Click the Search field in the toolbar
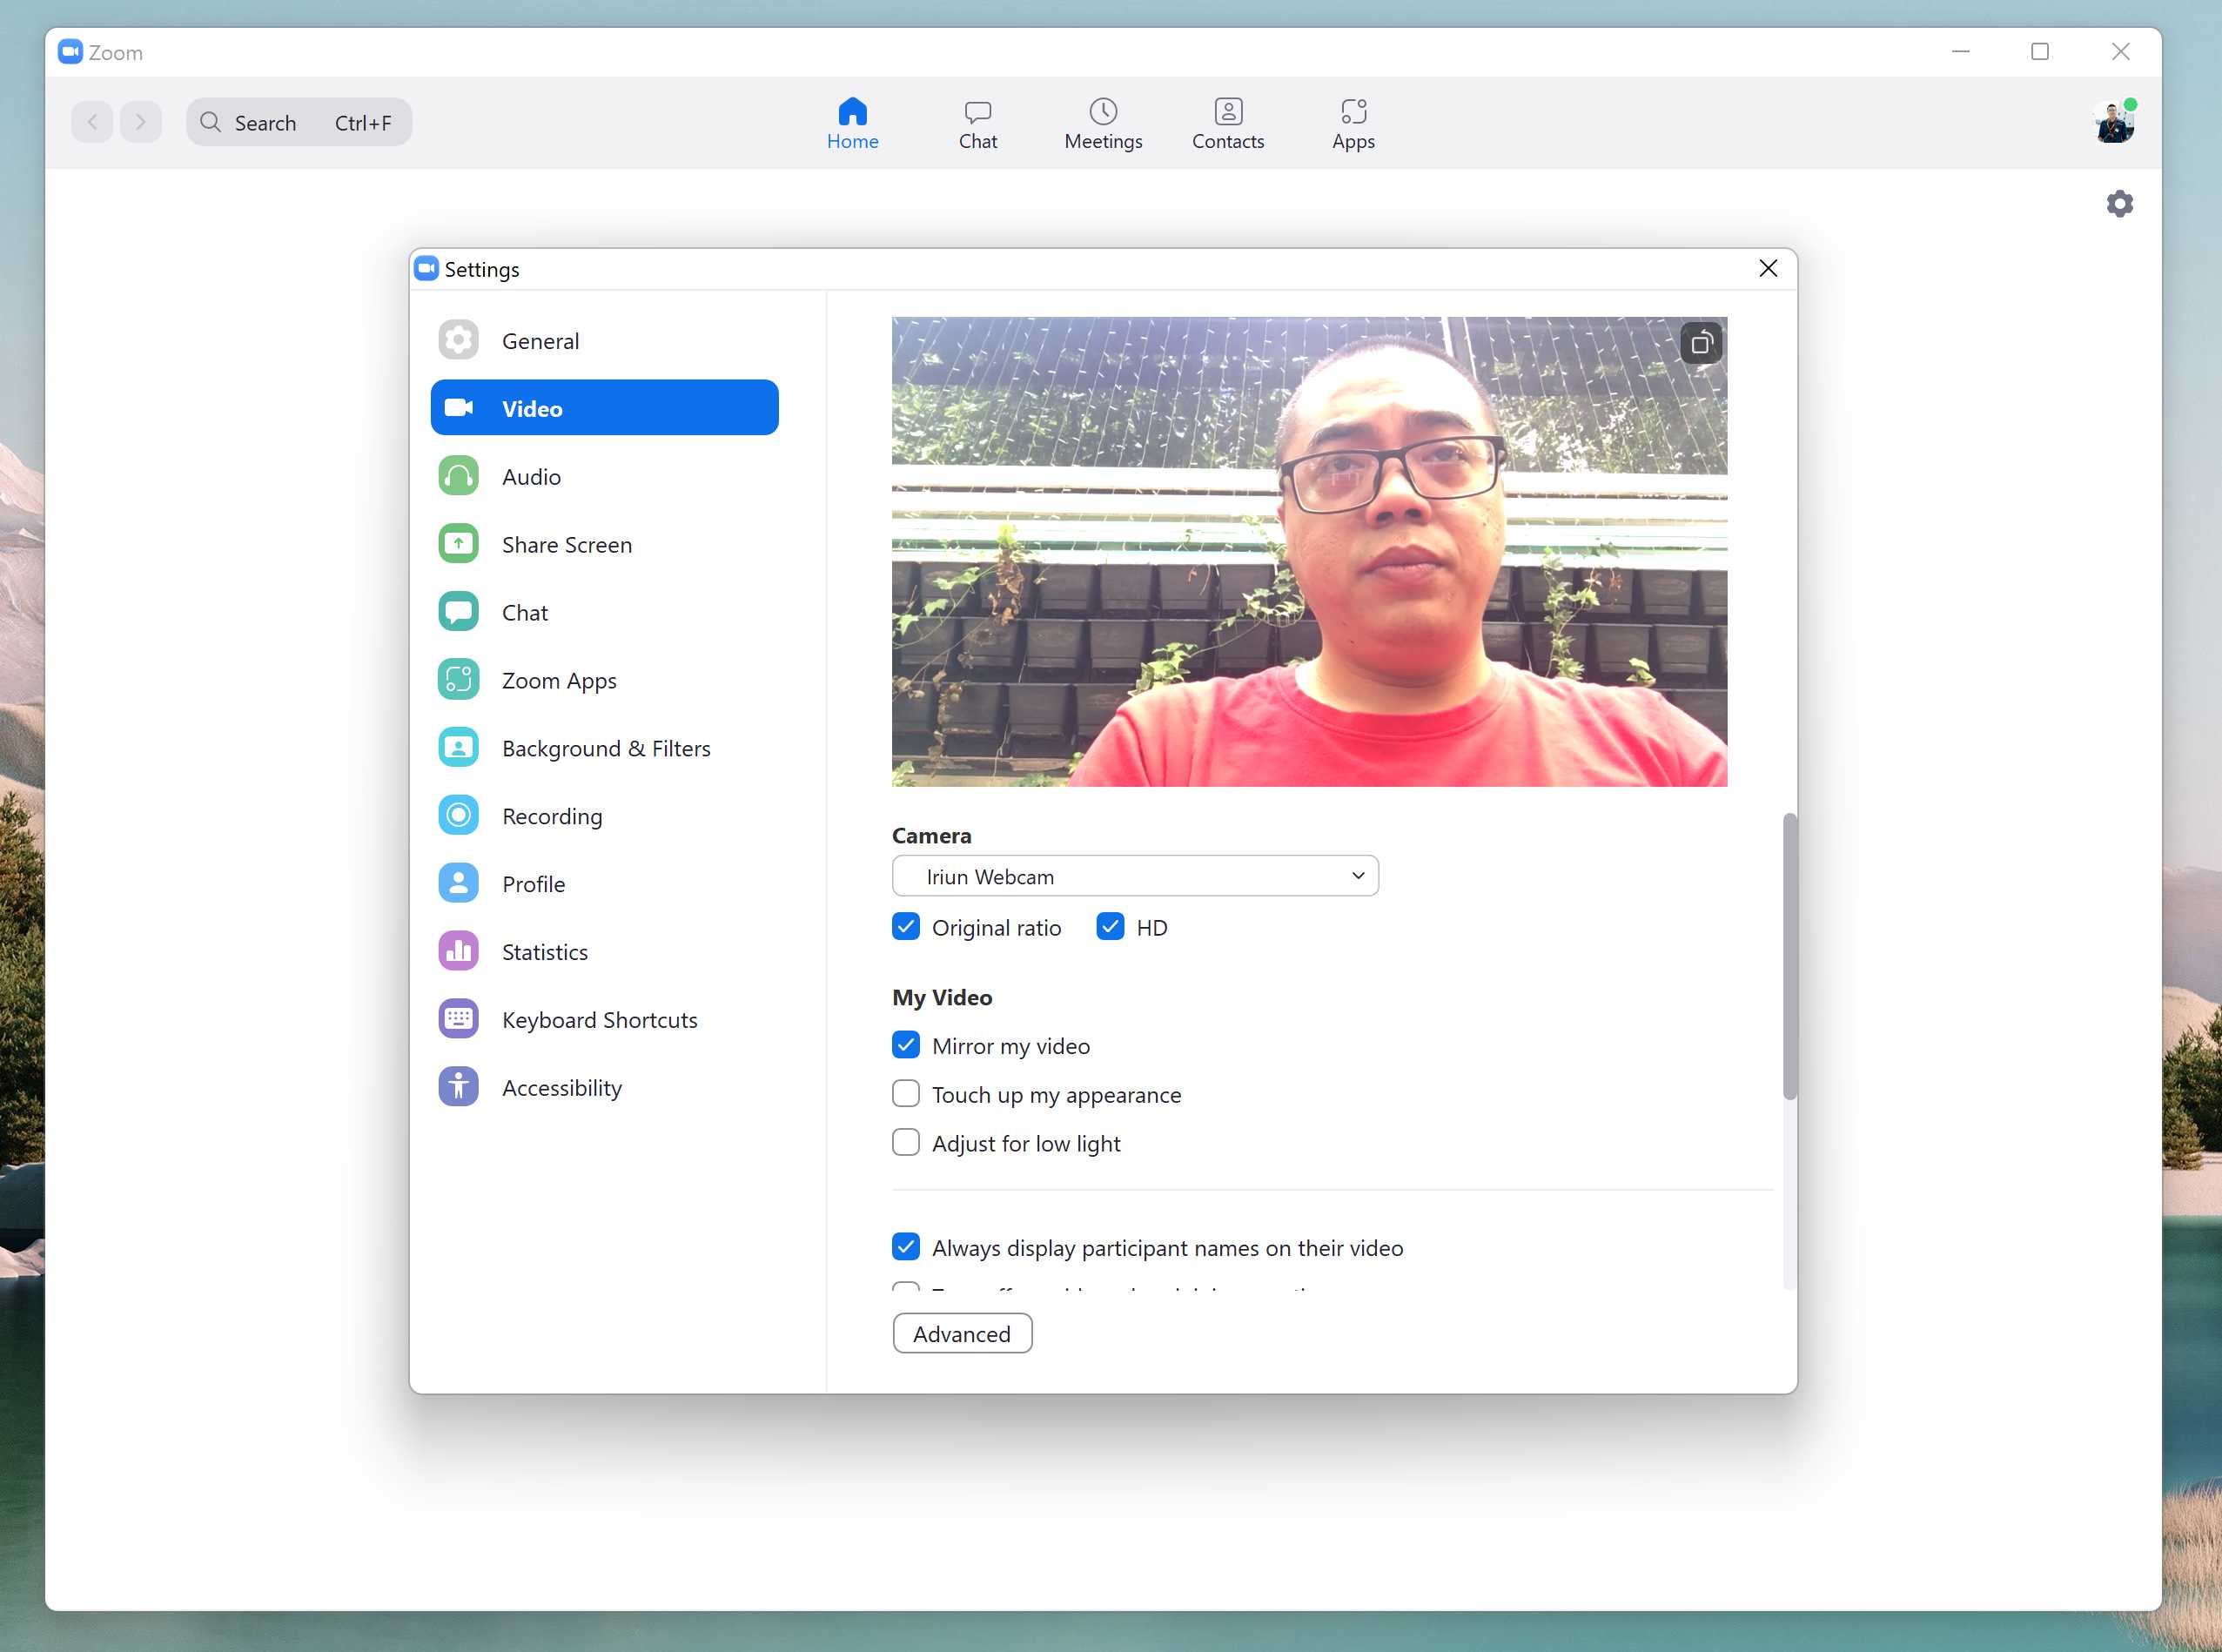Screen dimensions: 2222x1652 299,122
